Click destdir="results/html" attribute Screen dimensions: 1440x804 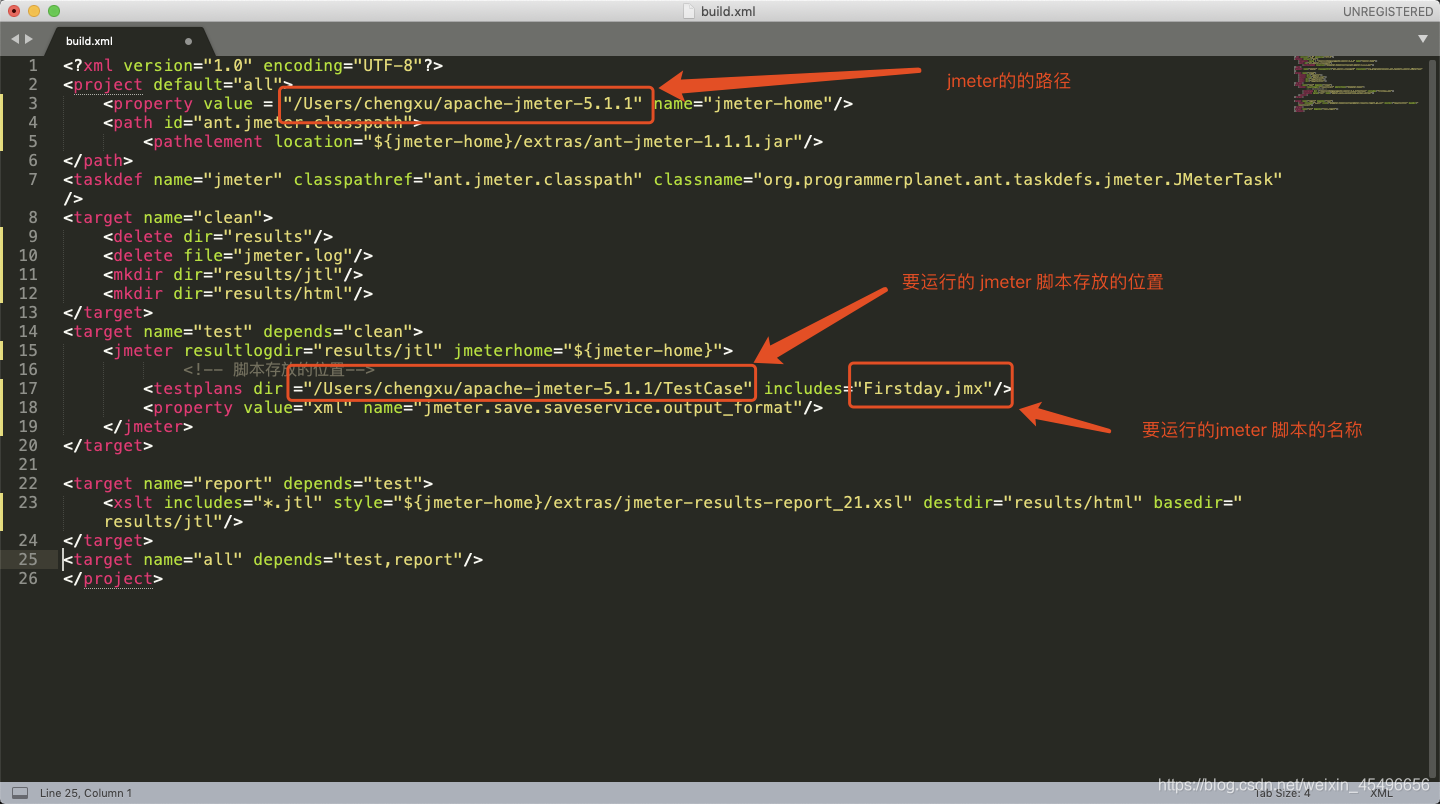[1033, 502]
